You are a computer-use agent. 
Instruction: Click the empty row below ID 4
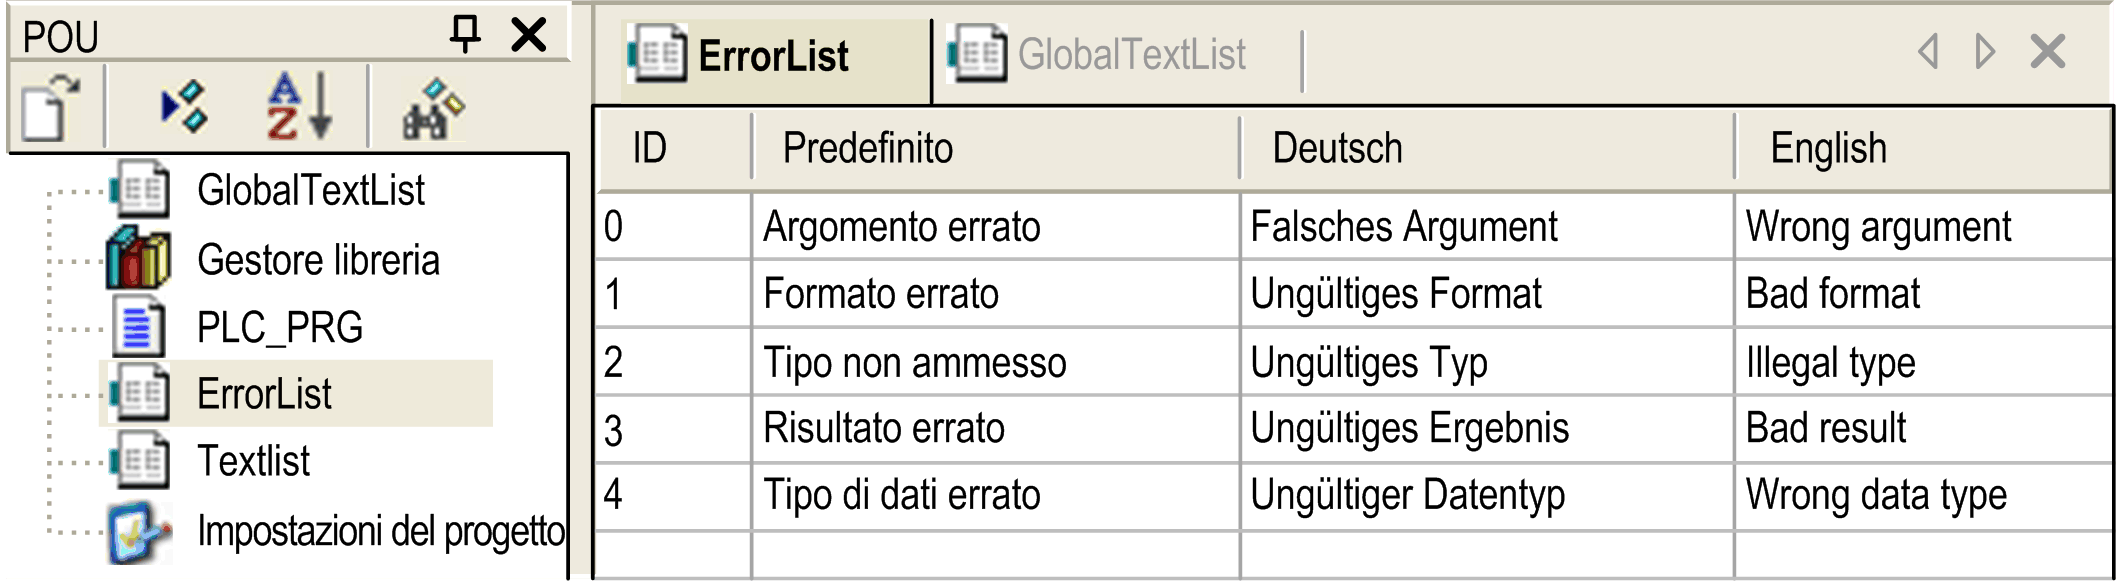1354,555
